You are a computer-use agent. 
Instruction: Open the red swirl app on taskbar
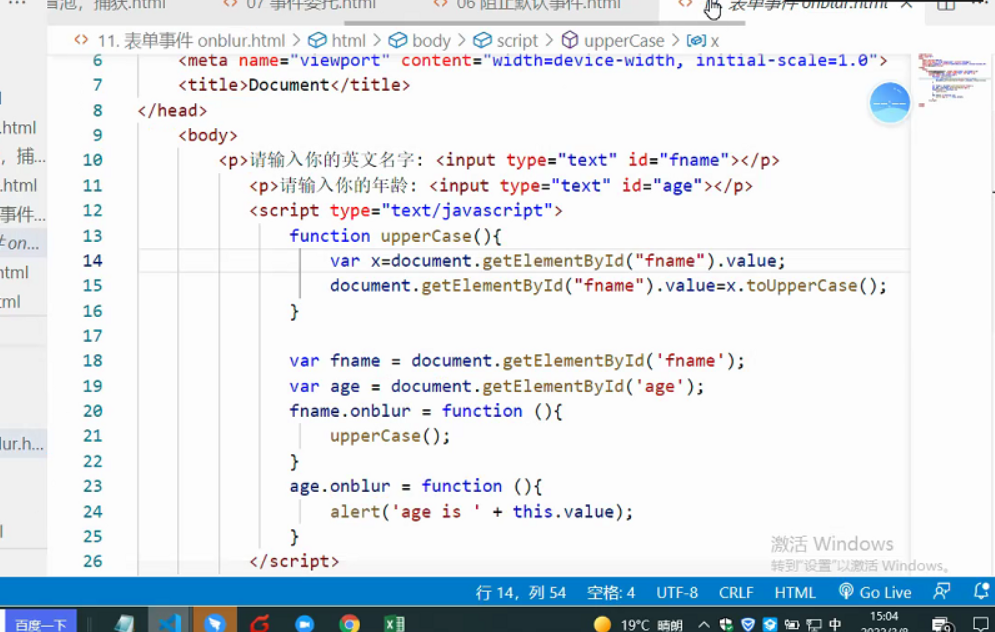(x=260, y=624)
